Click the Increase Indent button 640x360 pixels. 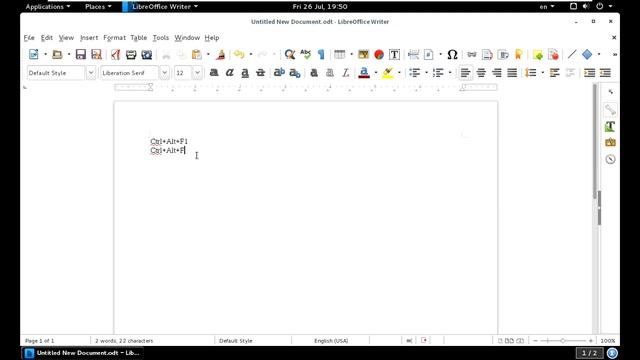click(x=589, y=73)
